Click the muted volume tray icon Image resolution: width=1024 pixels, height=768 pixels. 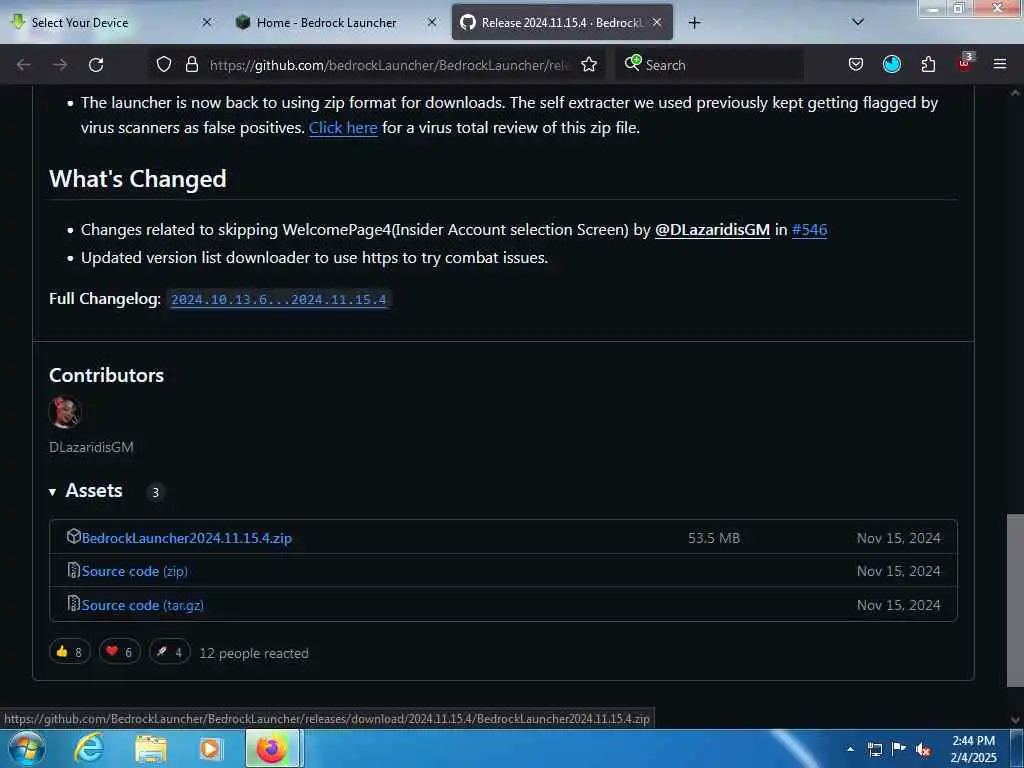click(x=923, y=750)
